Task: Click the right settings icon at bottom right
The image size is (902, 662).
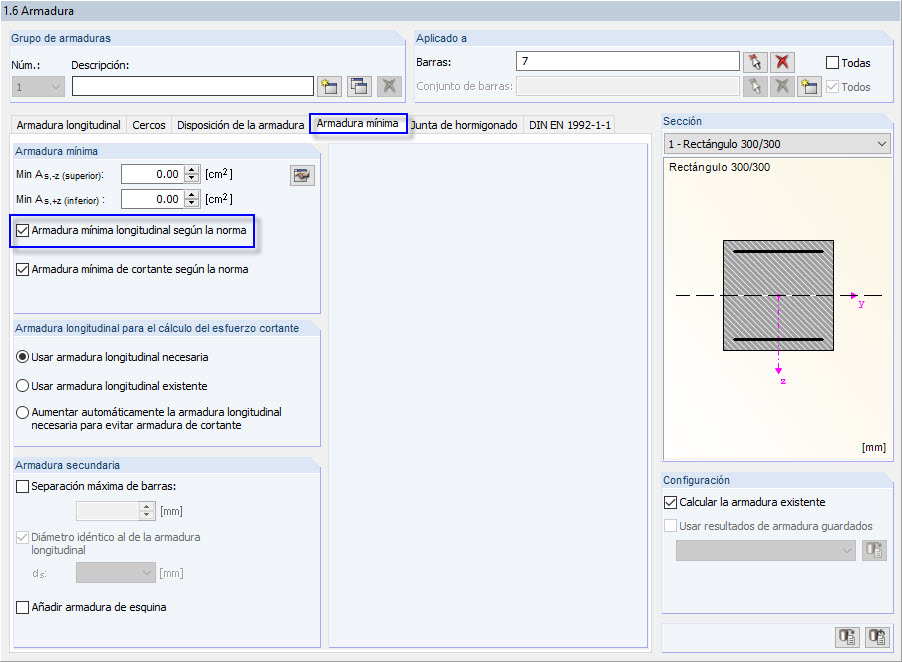Action: tap(877, 637)
